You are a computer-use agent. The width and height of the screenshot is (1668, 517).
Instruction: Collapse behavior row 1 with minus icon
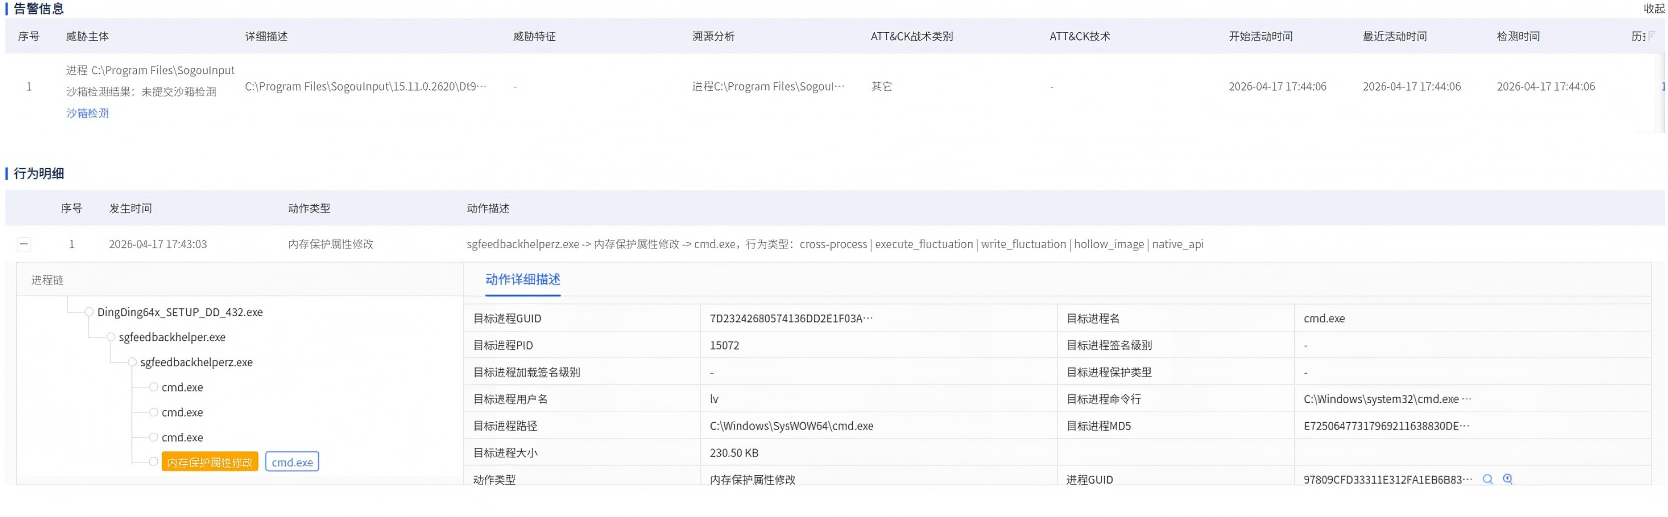point(24,244)
